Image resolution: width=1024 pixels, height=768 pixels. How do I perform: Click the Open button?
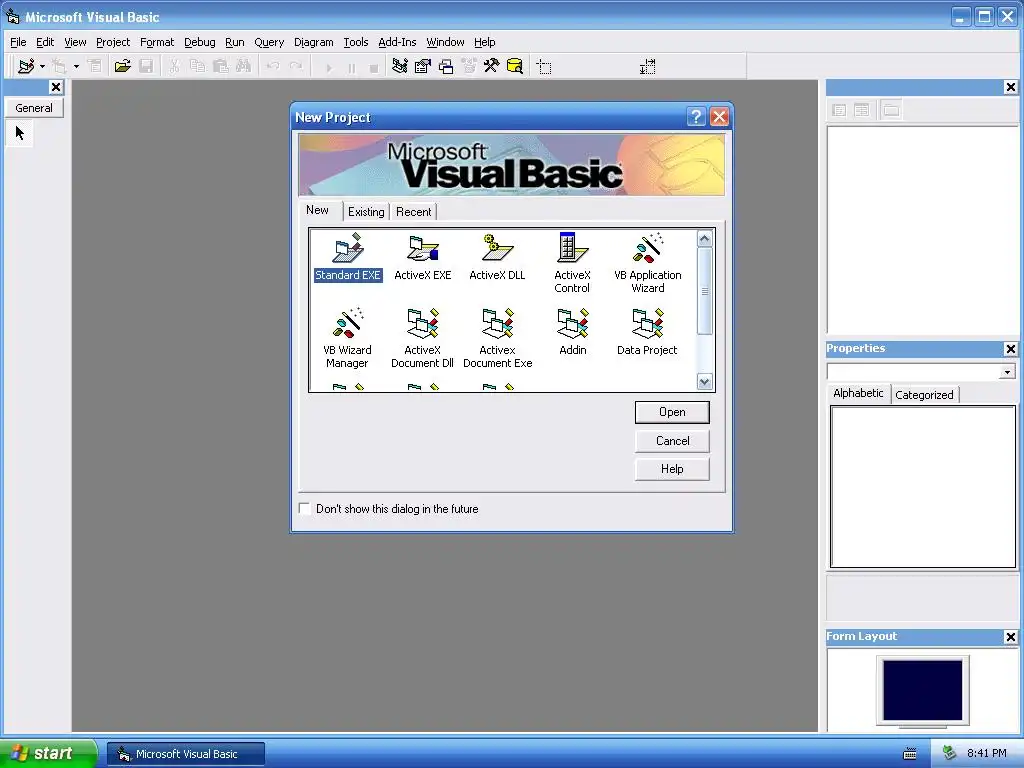point(672,412)
